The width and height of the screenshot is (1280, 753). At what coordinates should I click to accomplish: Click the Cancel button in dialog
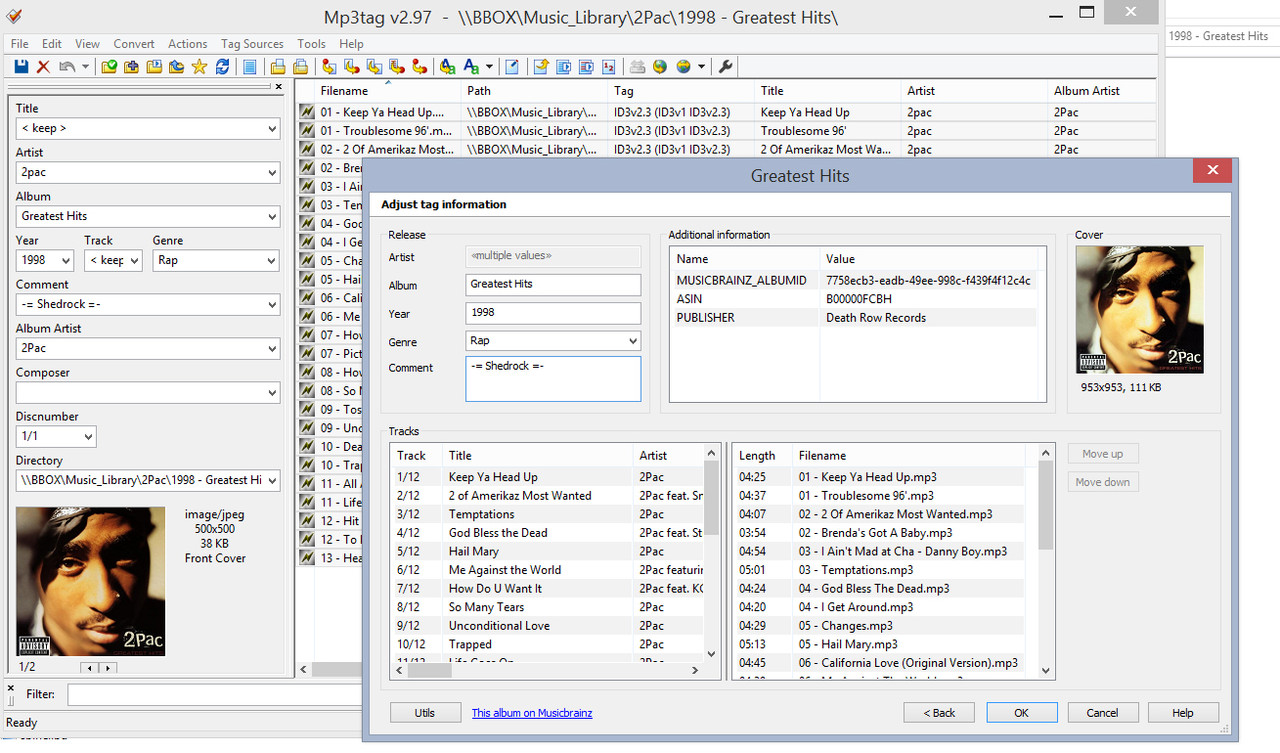[1102, 713]
